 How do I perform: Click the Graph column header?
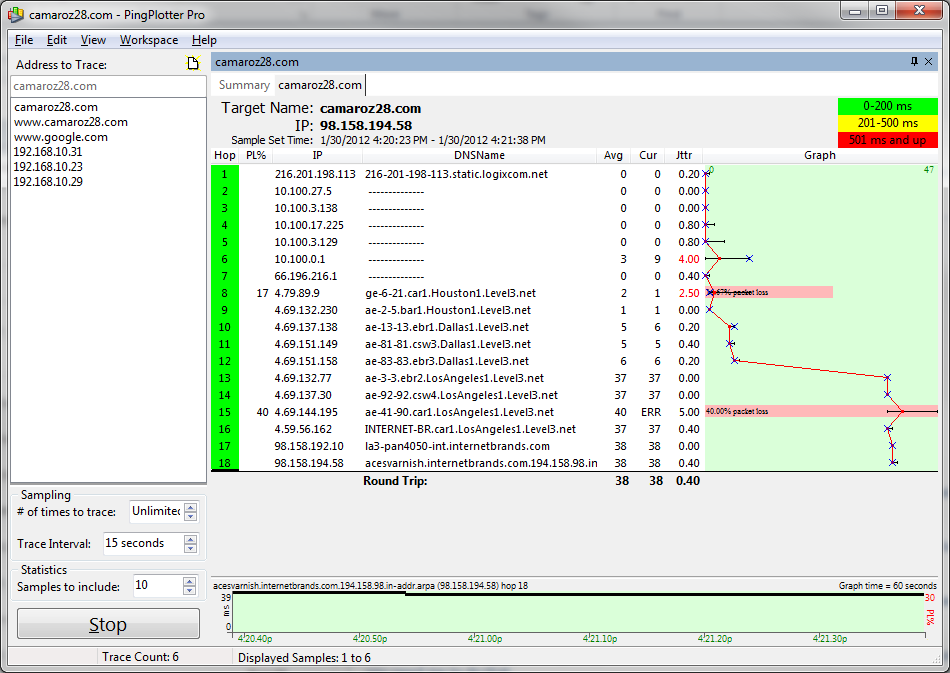pyautogui.click(x=820, y=155)
